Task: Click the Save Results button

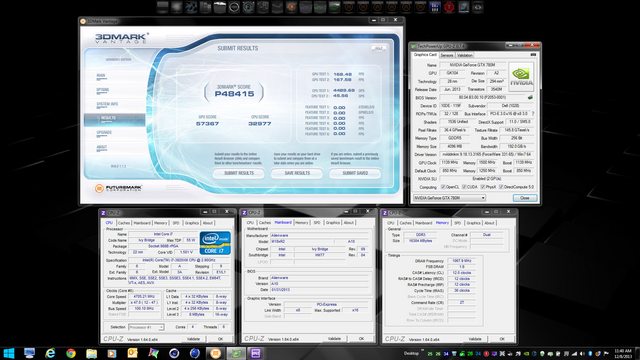Action: point(297,173)
